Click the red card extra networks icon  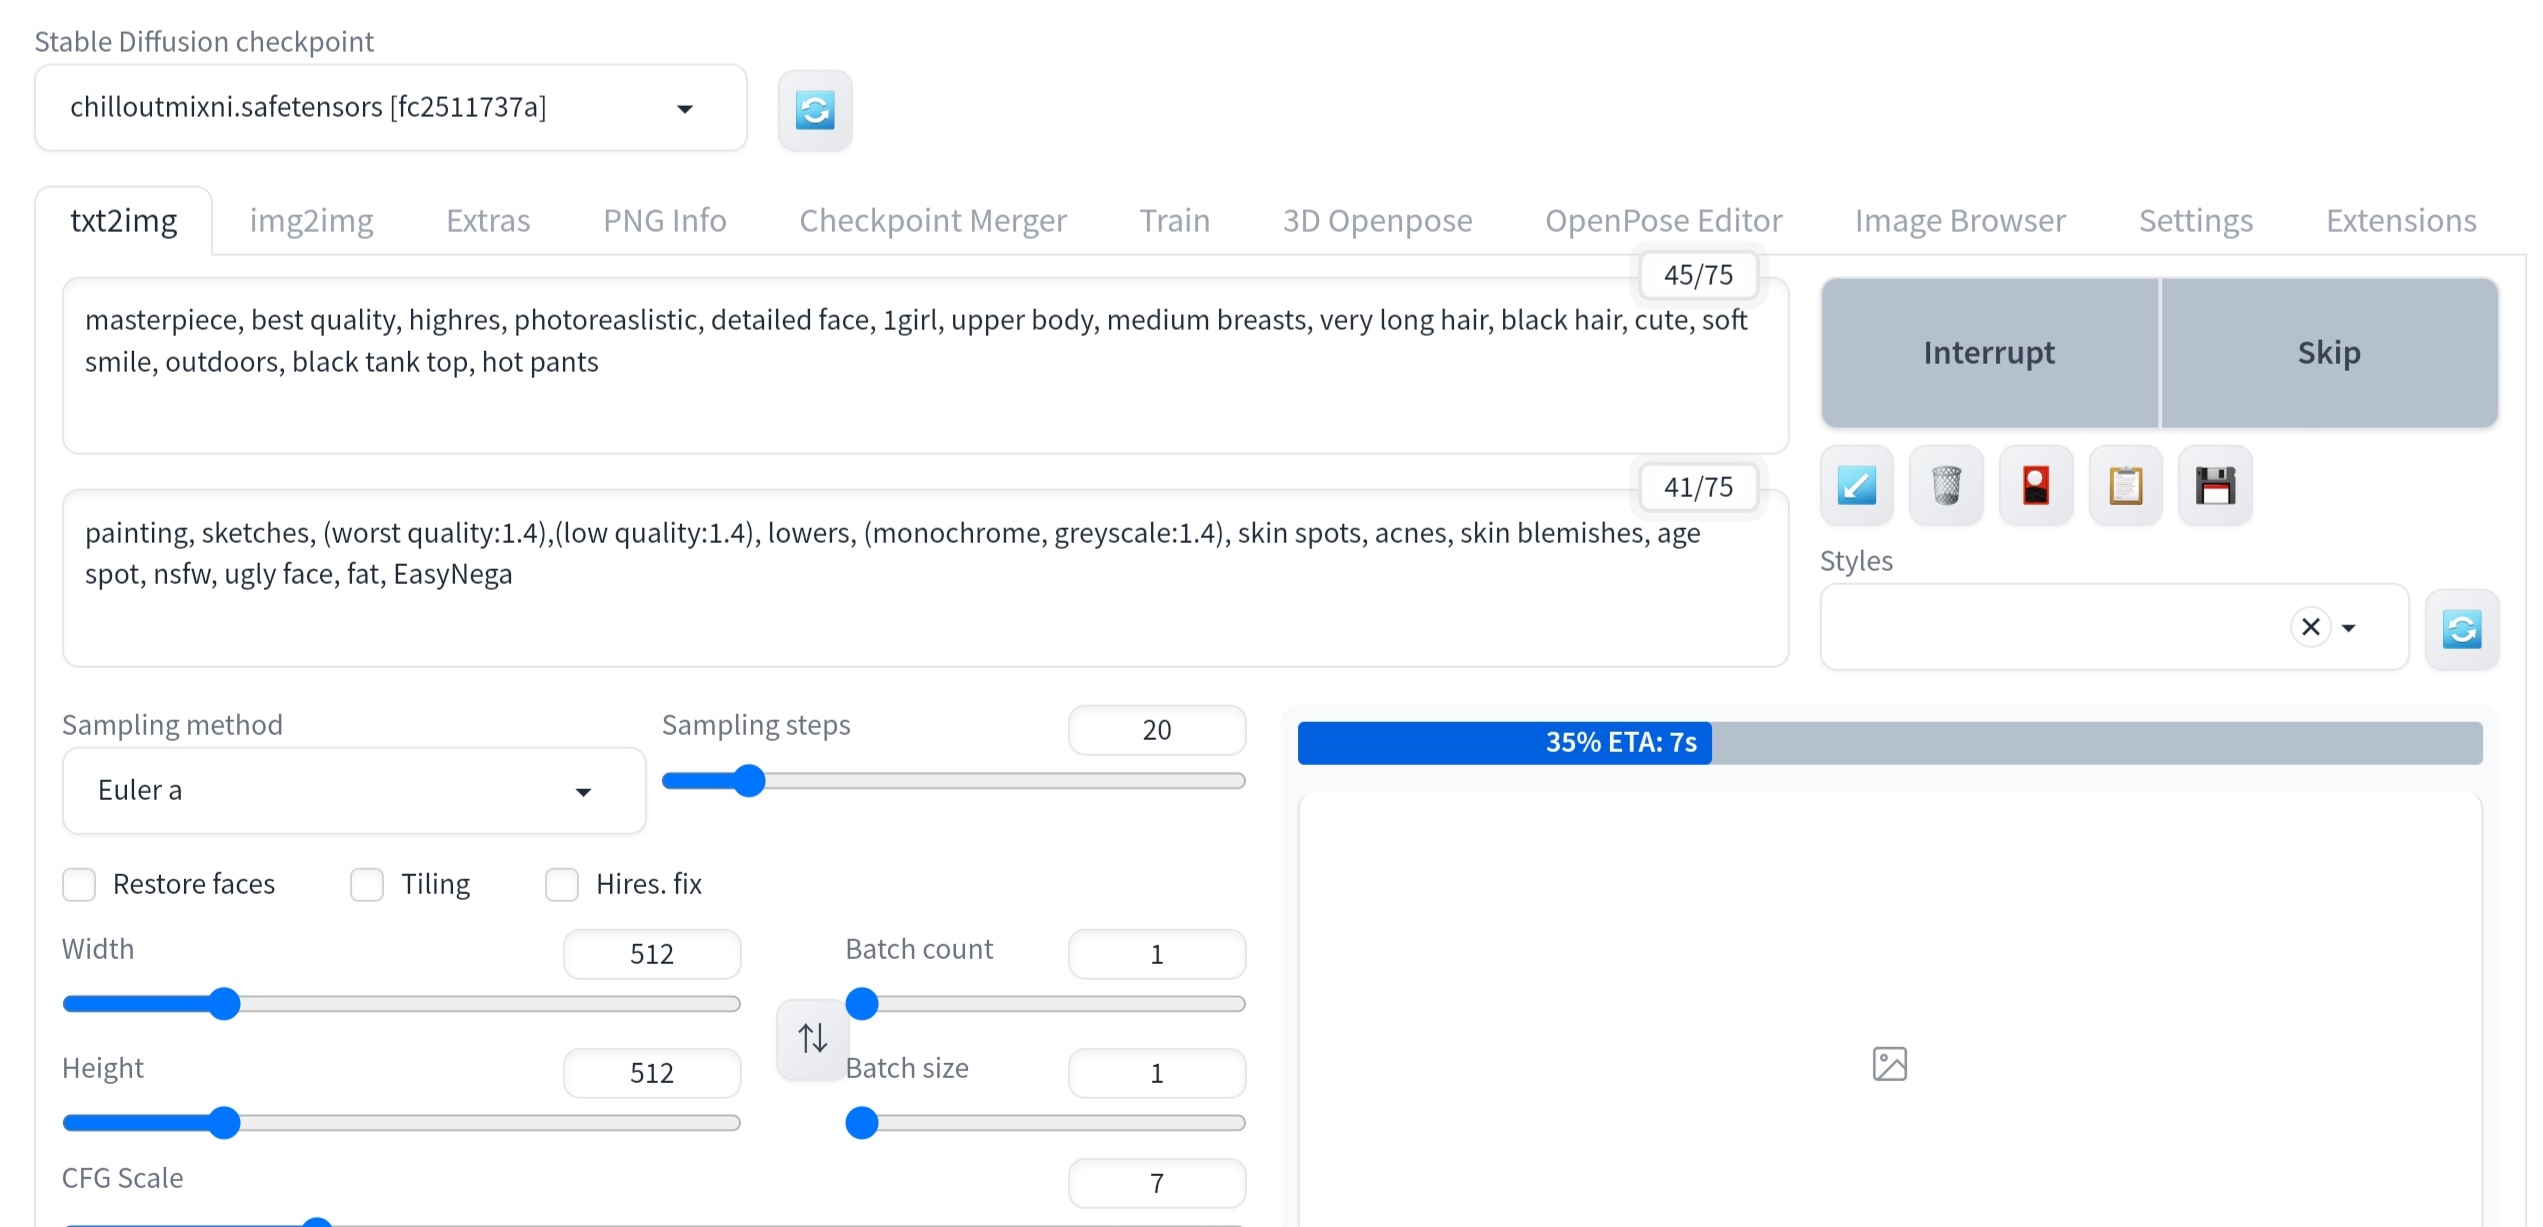pos(2035,486)
